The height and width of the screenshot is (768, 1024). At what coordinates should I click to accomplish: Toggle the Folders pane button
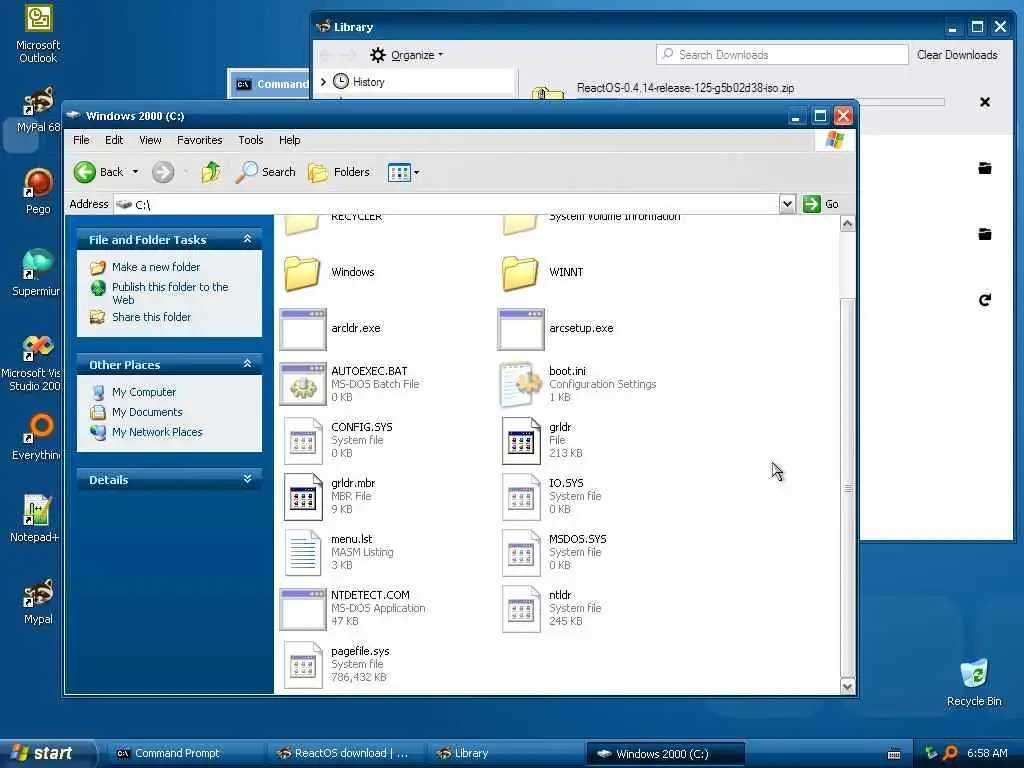339,172
